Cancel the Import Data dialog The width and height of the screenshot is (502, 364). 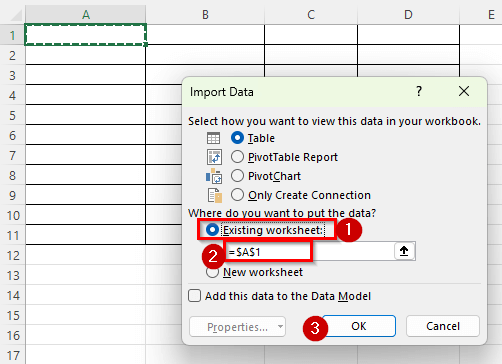(x=443, y=326)
